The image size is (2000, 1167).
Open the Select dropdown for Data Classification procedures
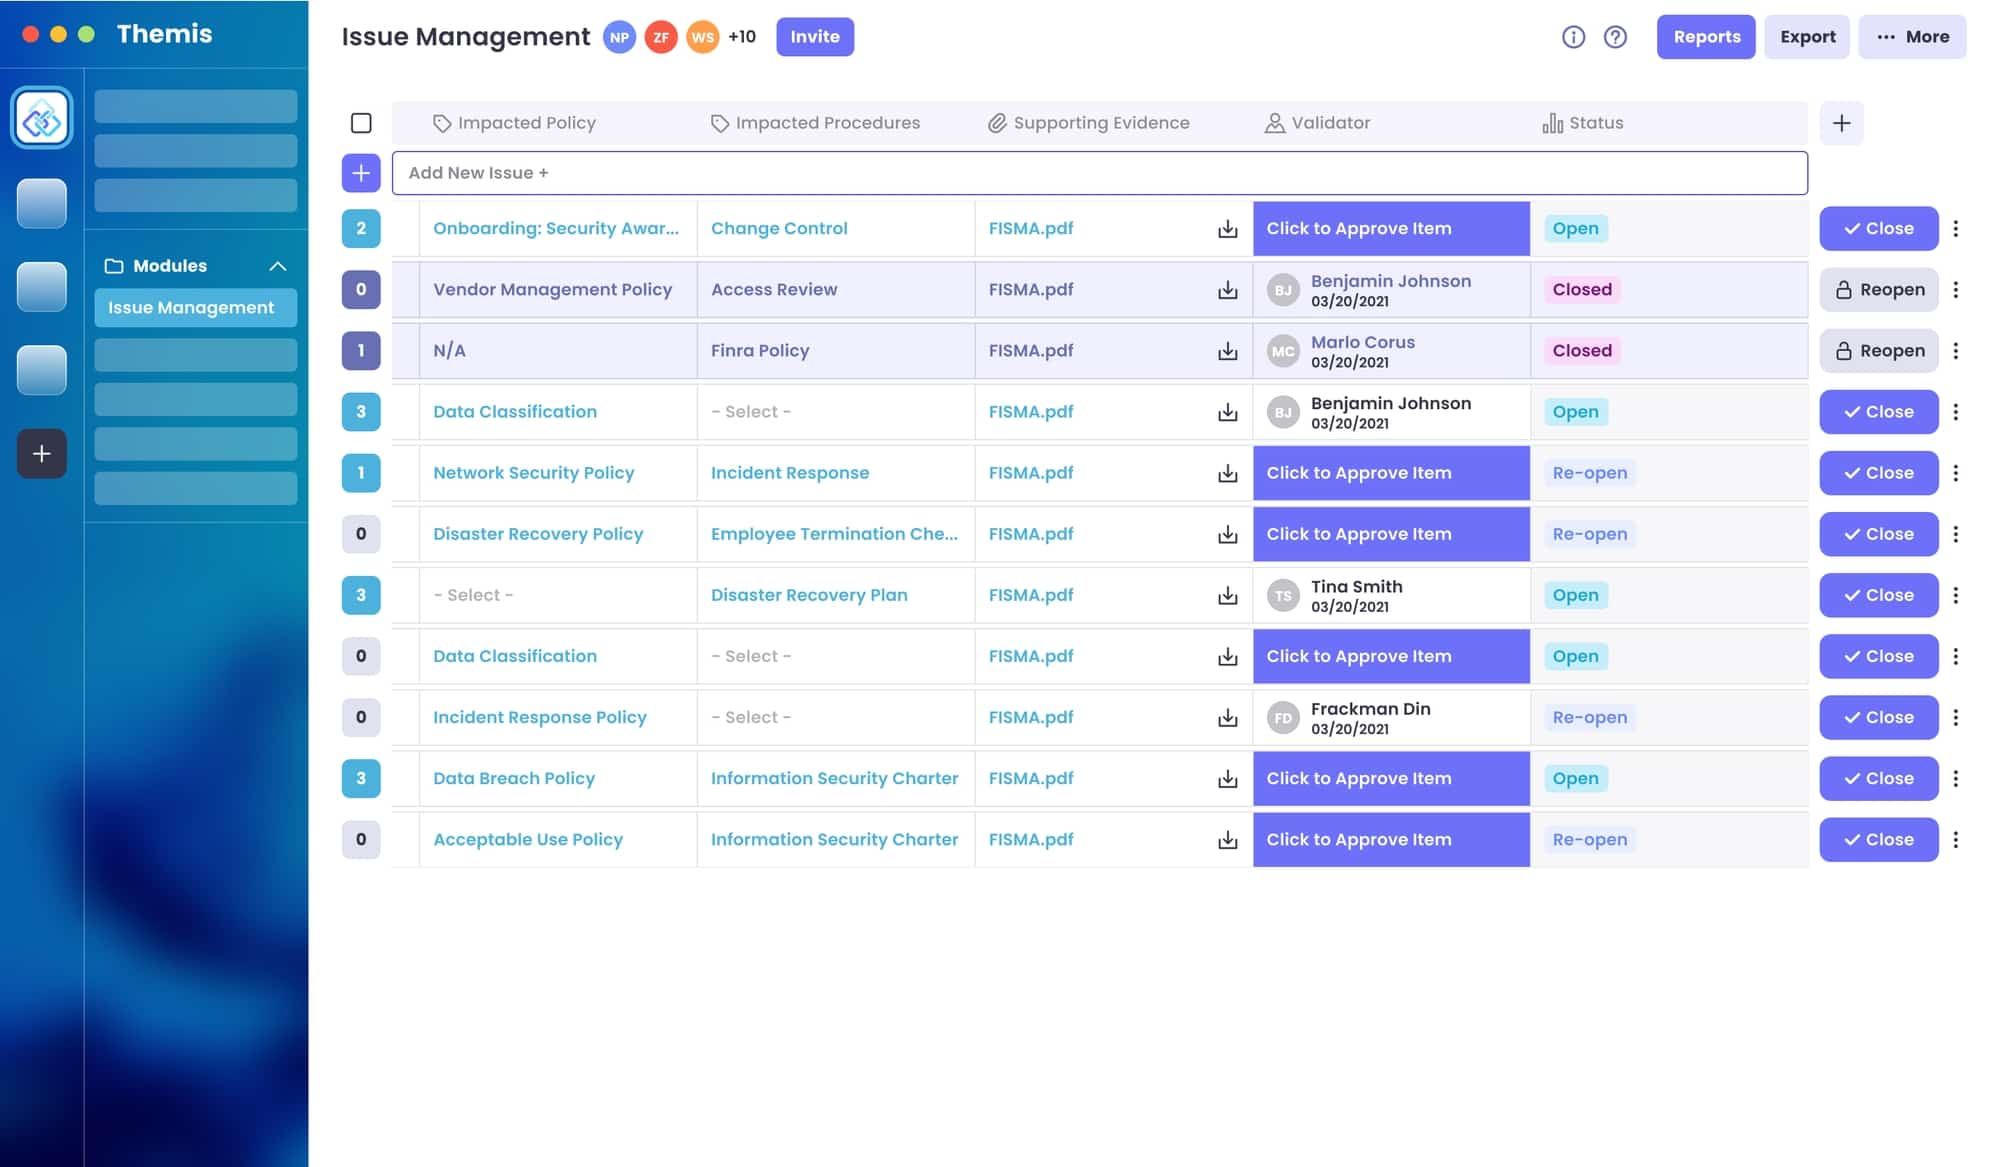coord(750,411)
